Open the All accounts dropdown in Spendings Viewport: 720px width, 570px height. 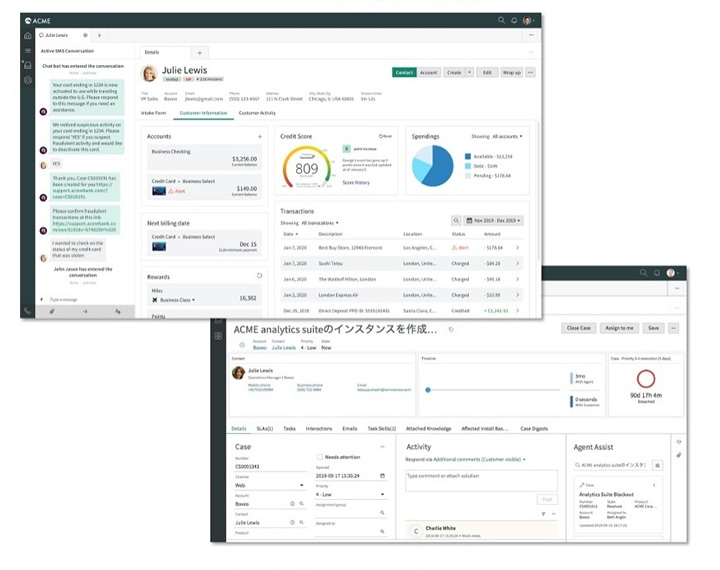pyautogui.click(x=507, y=136)
